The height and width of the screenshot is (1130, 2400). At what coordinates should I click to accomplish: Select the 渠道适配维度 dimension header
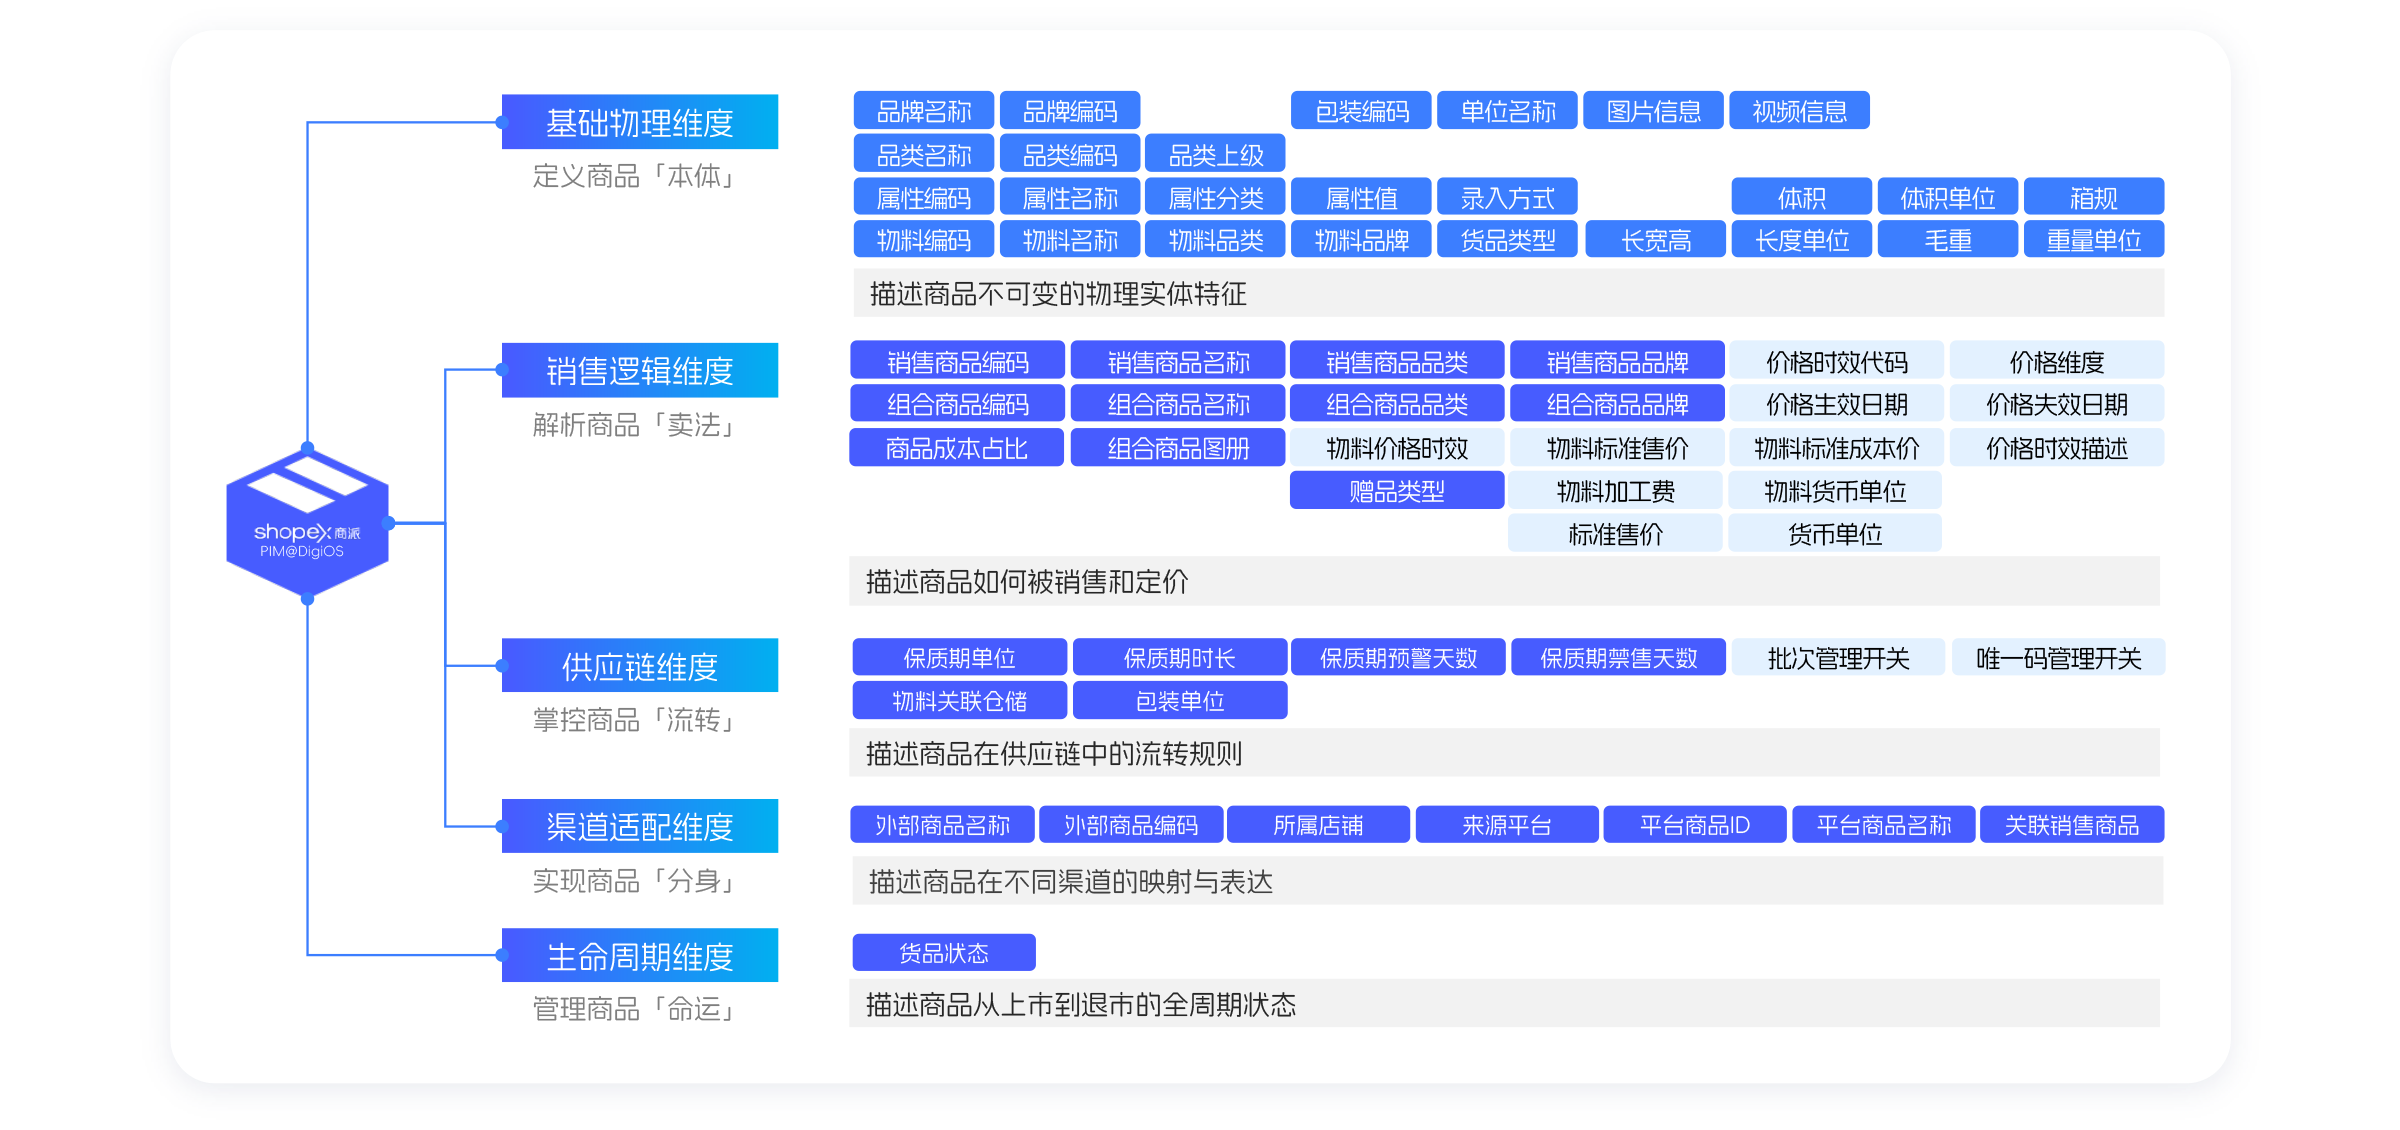pyautogui.click(x=640, y=826)
